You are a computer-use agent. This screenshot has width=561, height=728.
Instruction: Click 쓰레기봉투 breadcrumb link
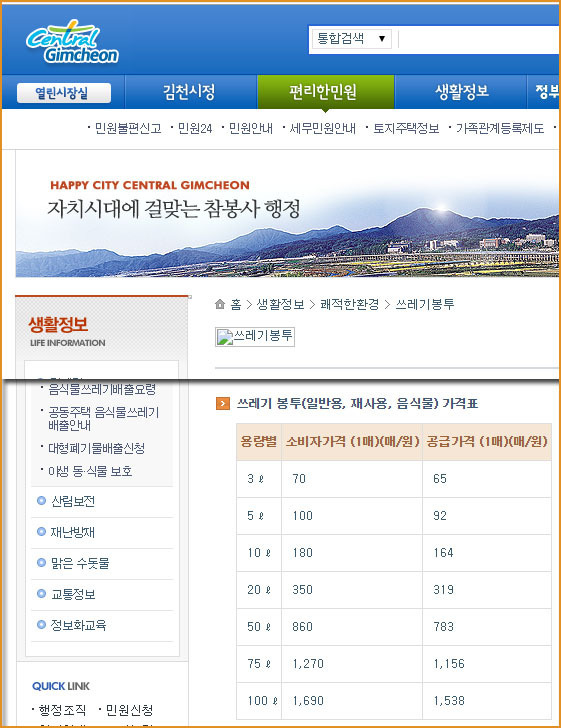pos(424,305)
